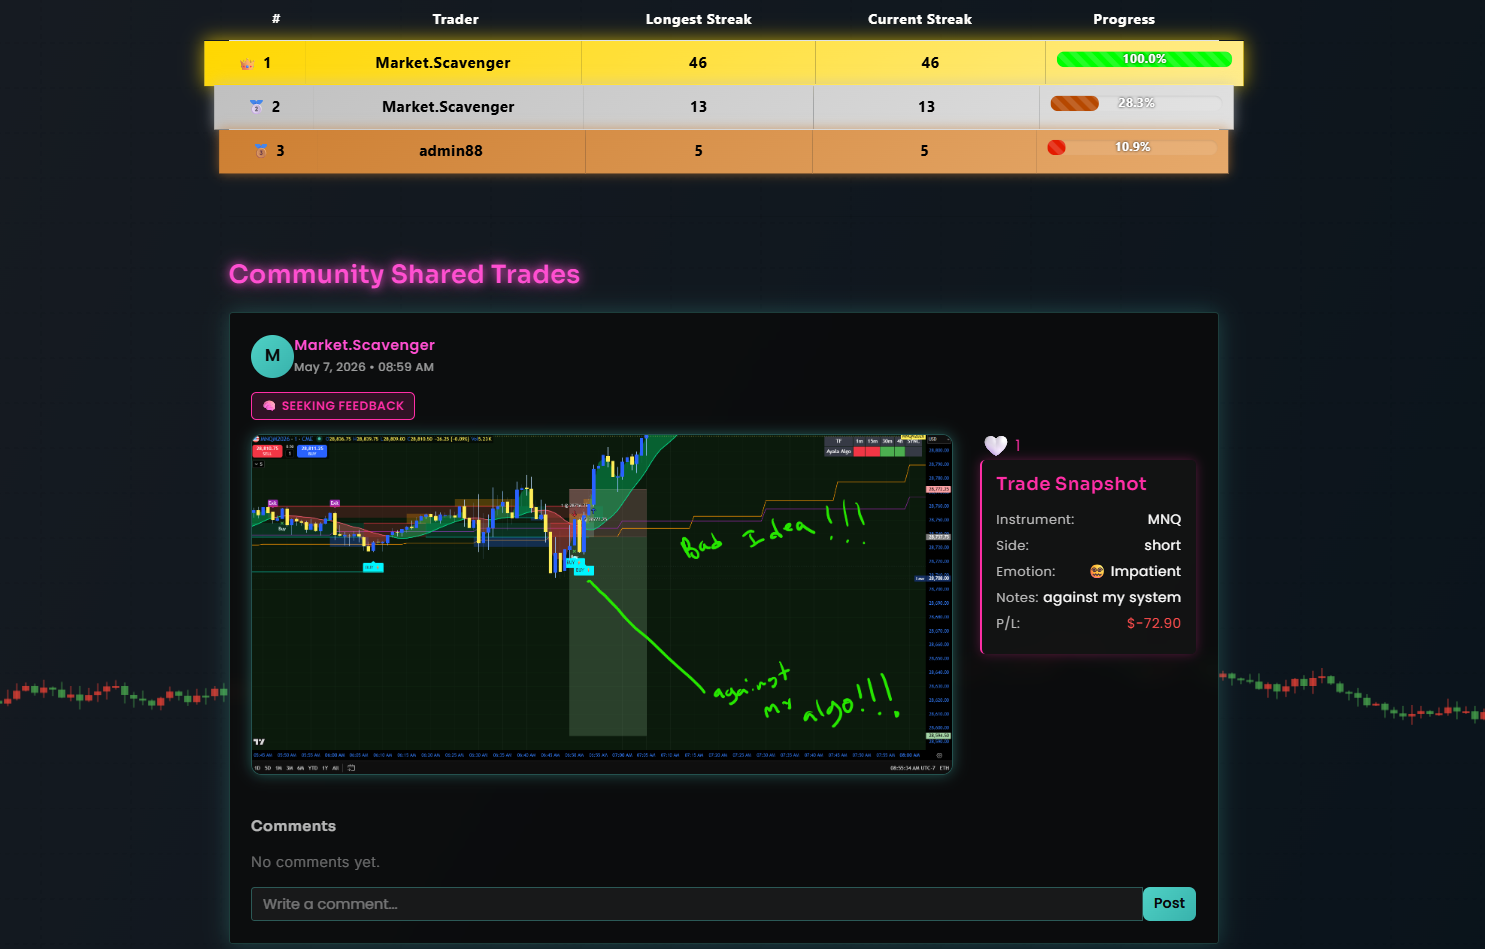
Task: Click the 10.9% progress bar
Action: coord(1132,147)
